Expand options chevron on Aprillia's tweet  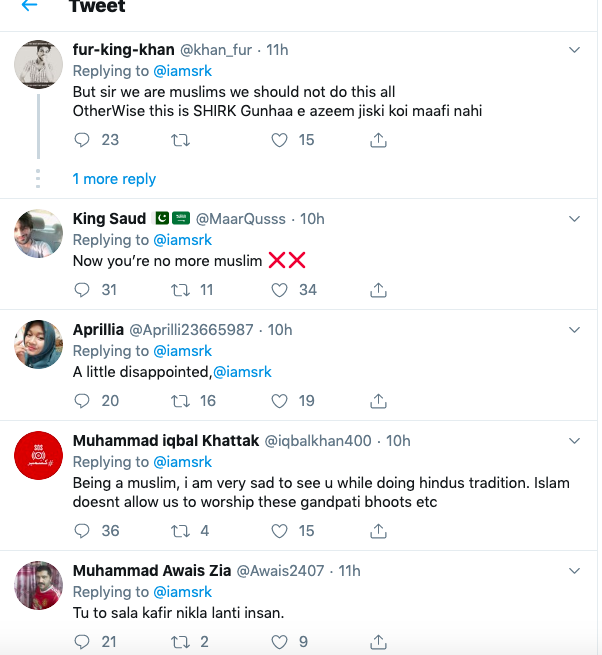pyautogui.click(x=575, y=329)
